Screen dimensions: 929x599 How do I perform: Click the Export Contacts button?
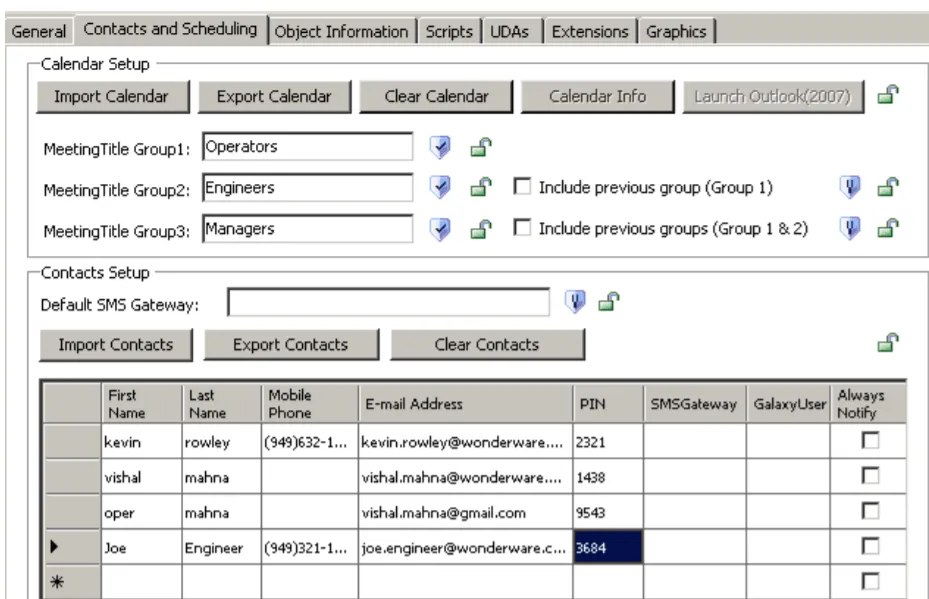tap(293, 342)
